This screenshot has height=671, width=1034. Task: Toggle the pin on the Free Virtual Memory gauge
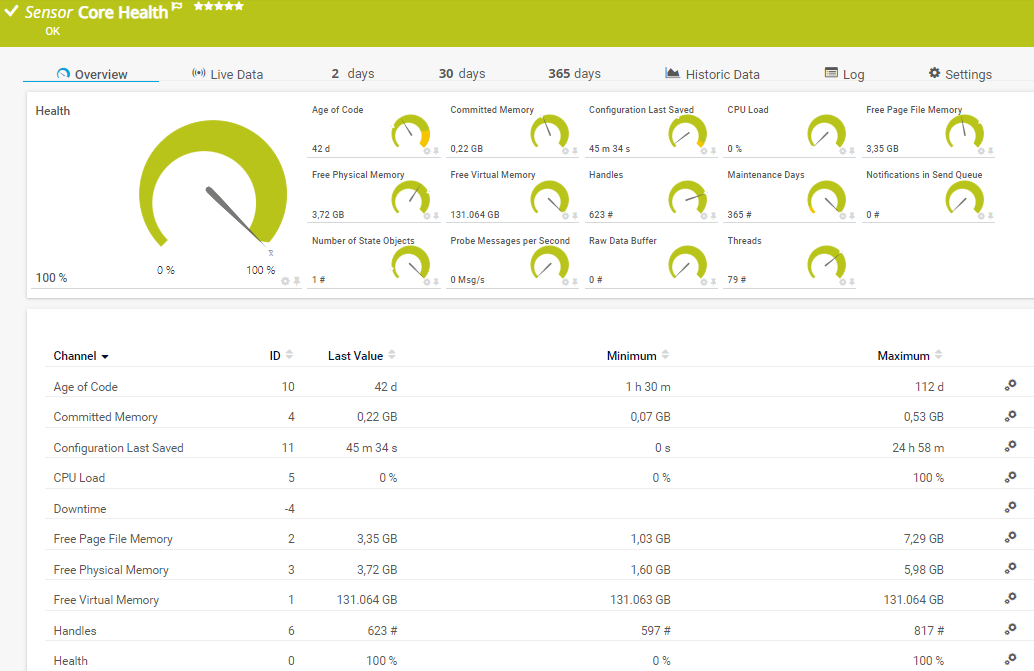575,216
